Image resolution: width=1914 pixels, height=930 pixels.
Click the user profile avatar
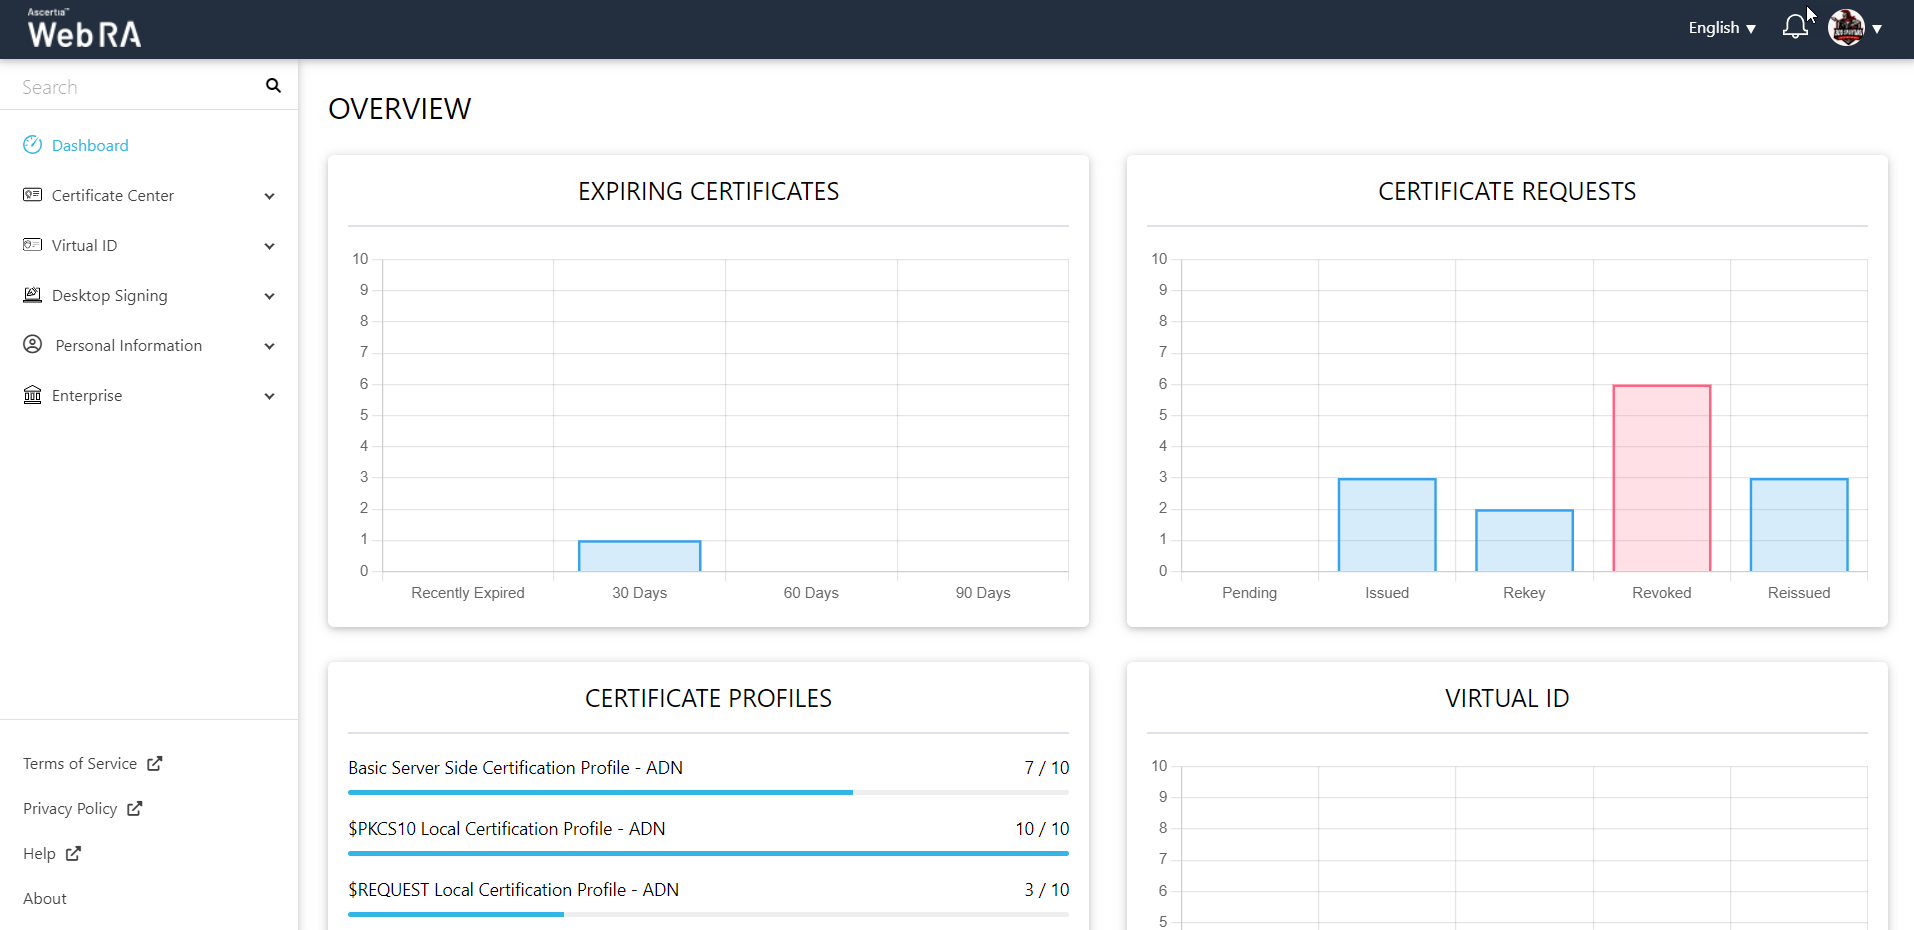1846,28
